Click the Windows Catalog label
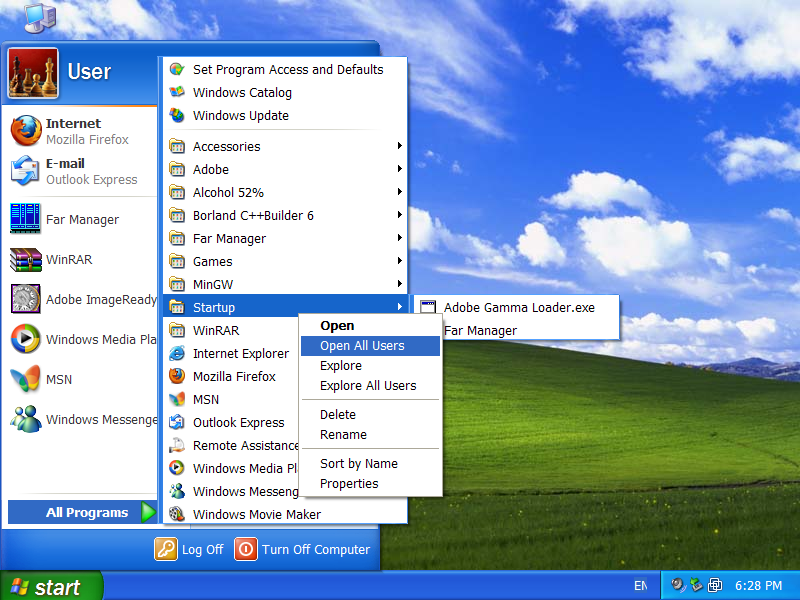This screenshot has width=800, height=600. tap(242, 92)
